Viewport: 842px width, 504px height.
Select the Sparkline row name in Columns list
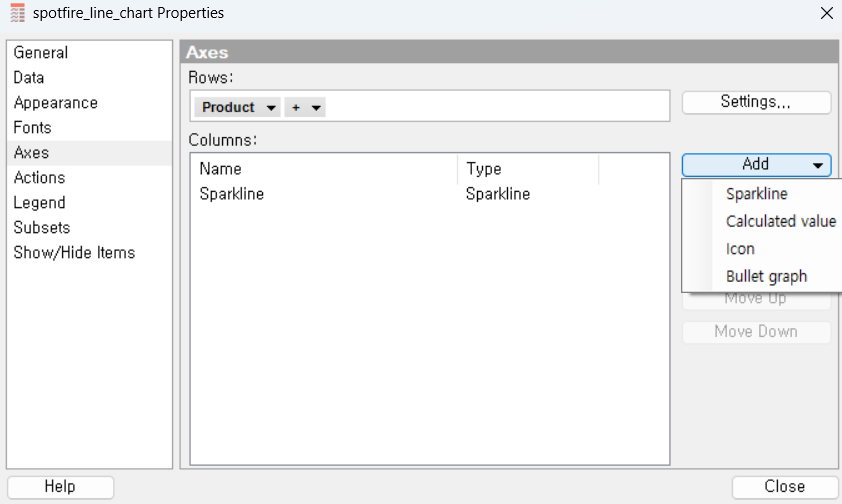pyautogui.click(x=231, y=194)
